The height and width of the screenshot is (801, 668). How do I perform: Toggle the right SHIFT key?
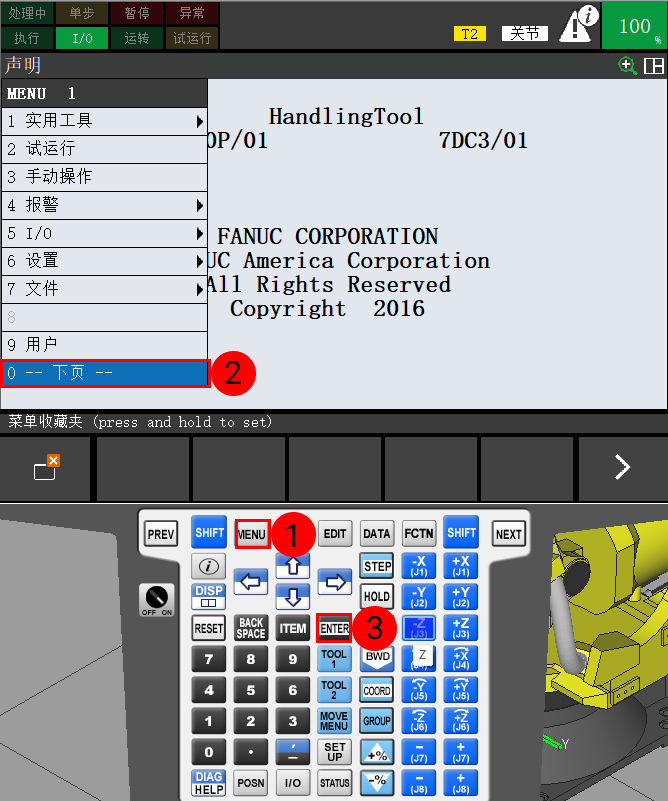tap(461, 533)
